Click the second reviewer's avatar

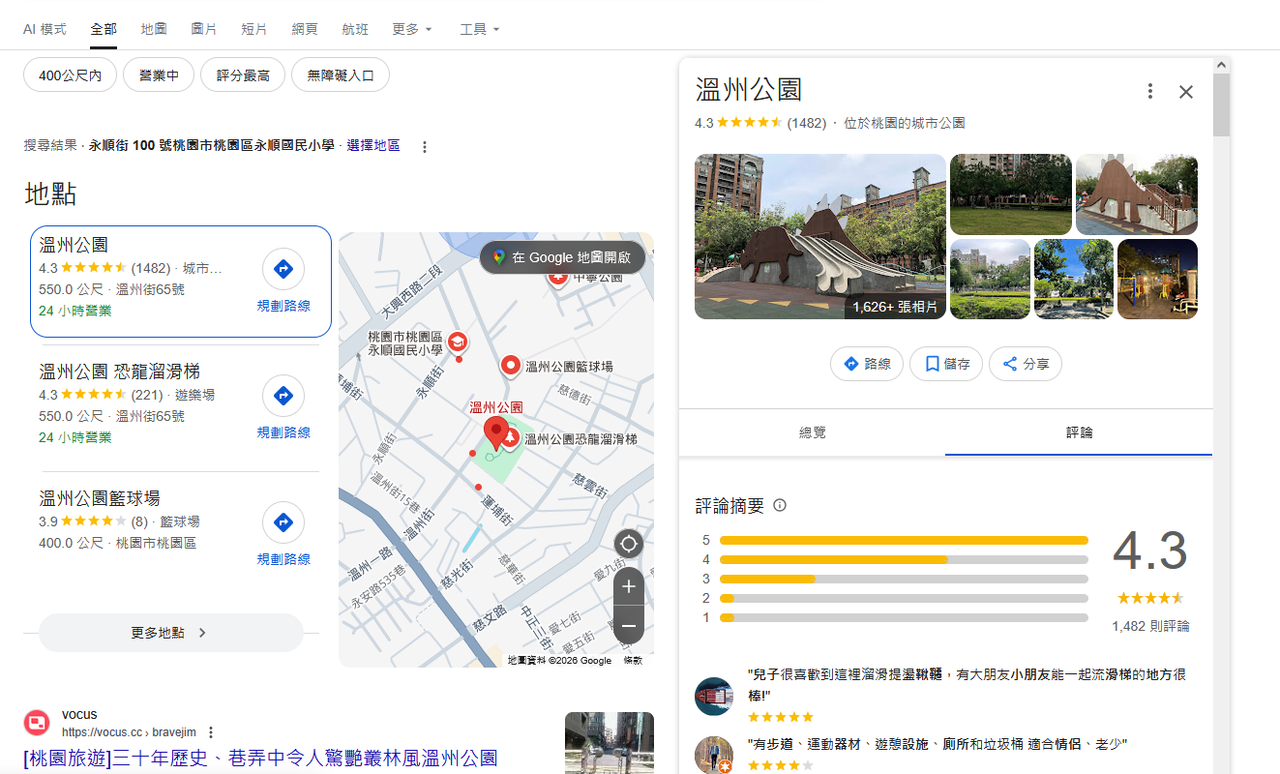pos(714,755)
